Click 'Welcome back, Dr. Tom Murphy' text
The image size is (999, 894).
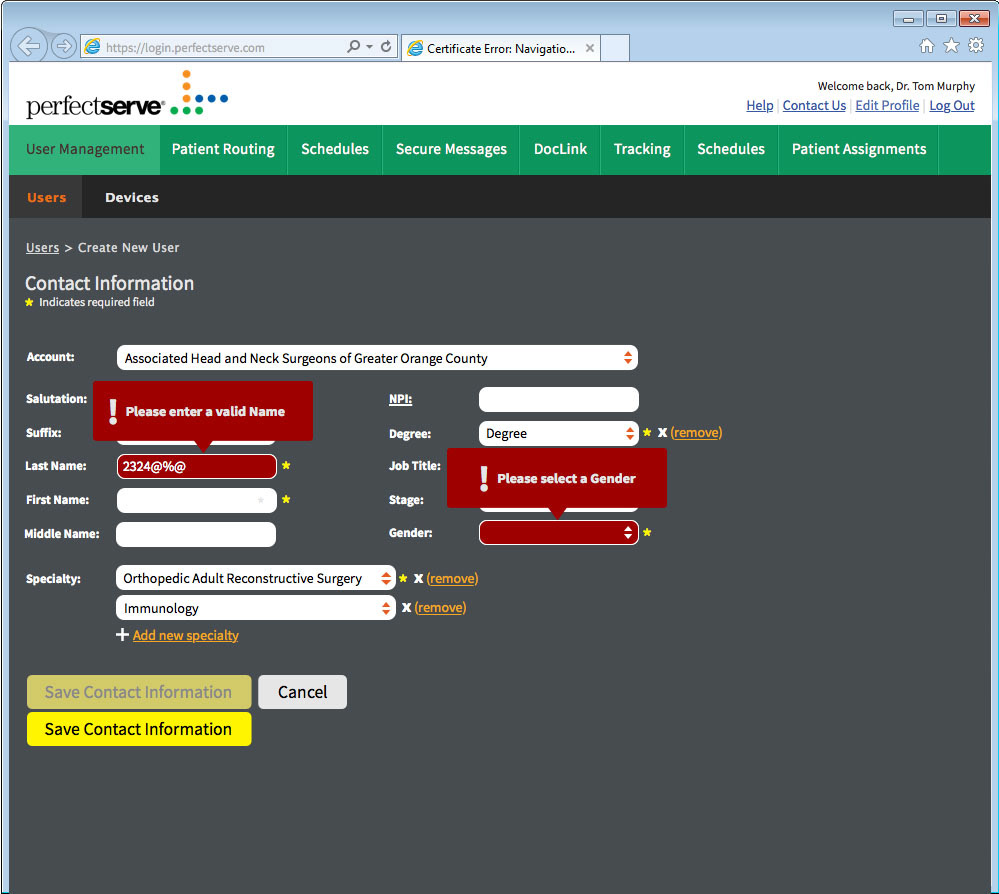click(x=896, y=86)
